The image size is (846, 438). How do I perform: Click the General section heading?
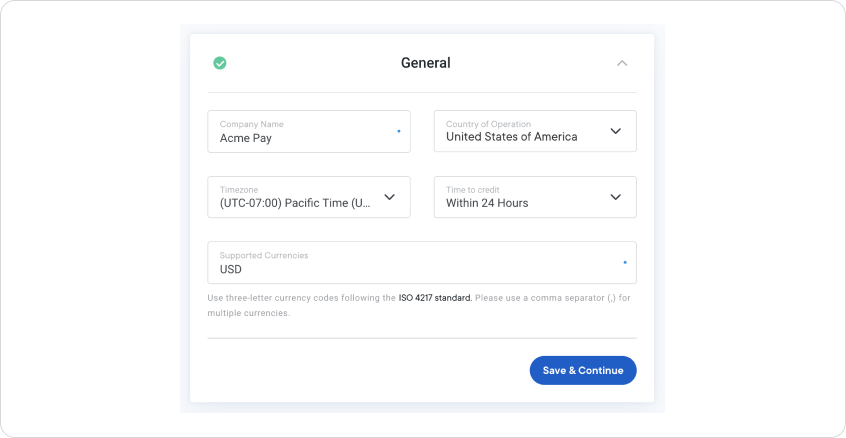[x=425, y=63]
